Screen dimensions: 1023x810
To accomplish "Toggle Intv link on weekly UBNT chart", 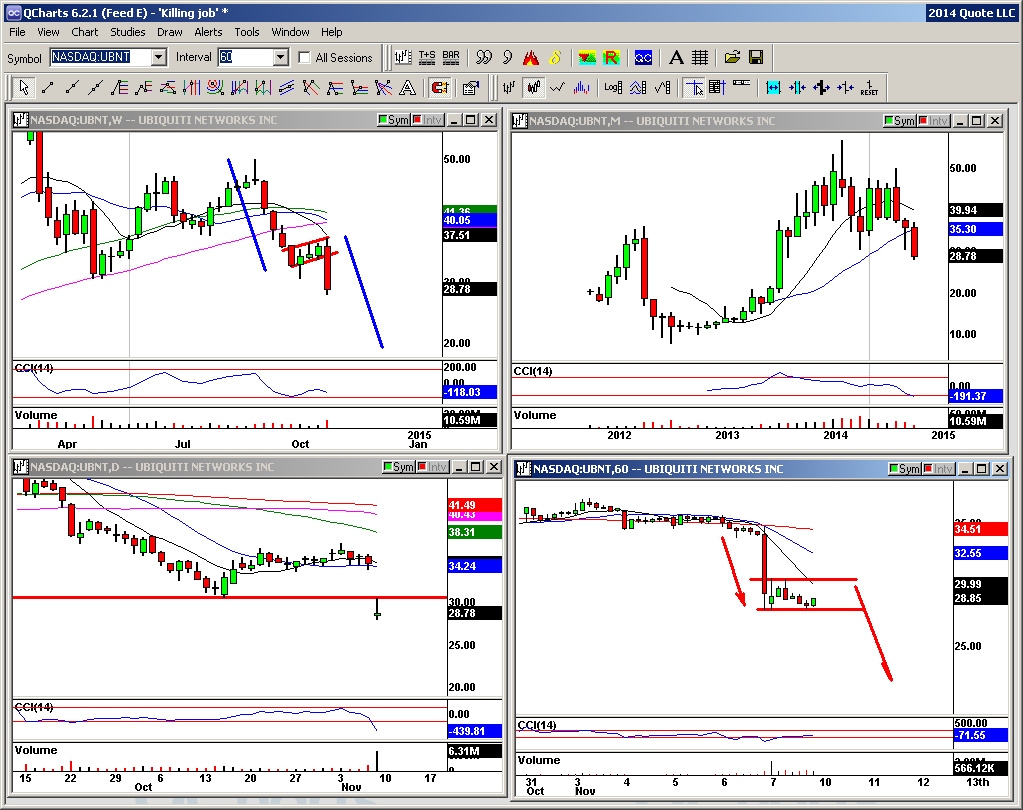I will click(x=427, y=120).
